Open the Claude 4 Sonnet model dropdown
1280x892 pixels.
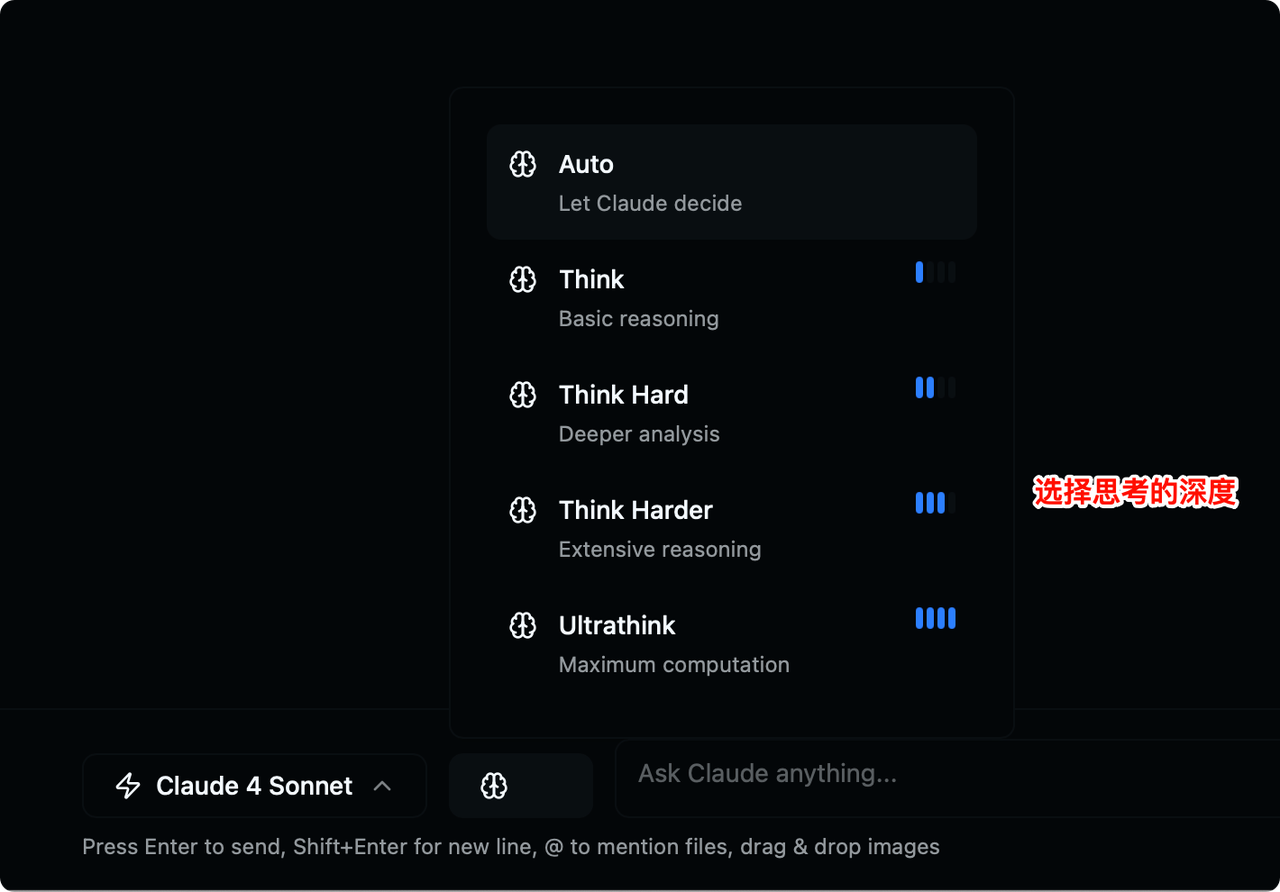[254, 786]
